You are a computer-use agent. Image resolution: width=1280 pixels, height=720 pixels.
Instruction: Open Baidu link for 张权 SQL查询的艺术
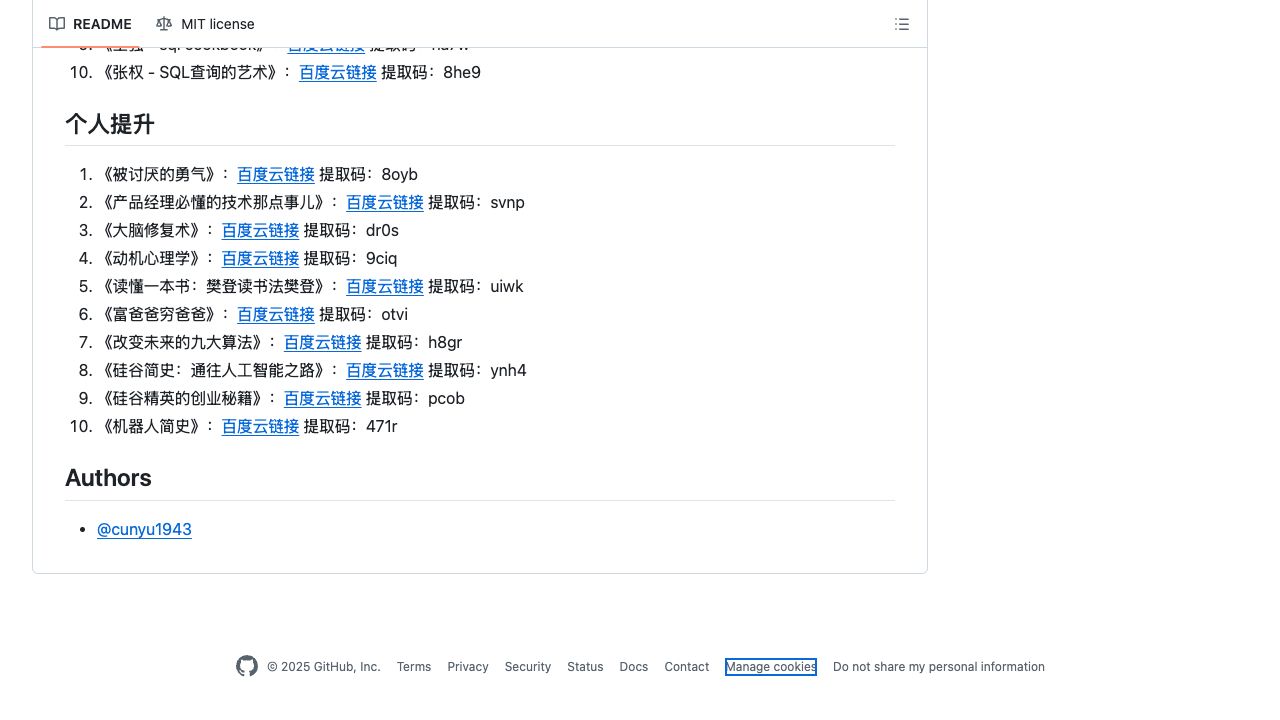pyautogui.click(x=338, y=72)
